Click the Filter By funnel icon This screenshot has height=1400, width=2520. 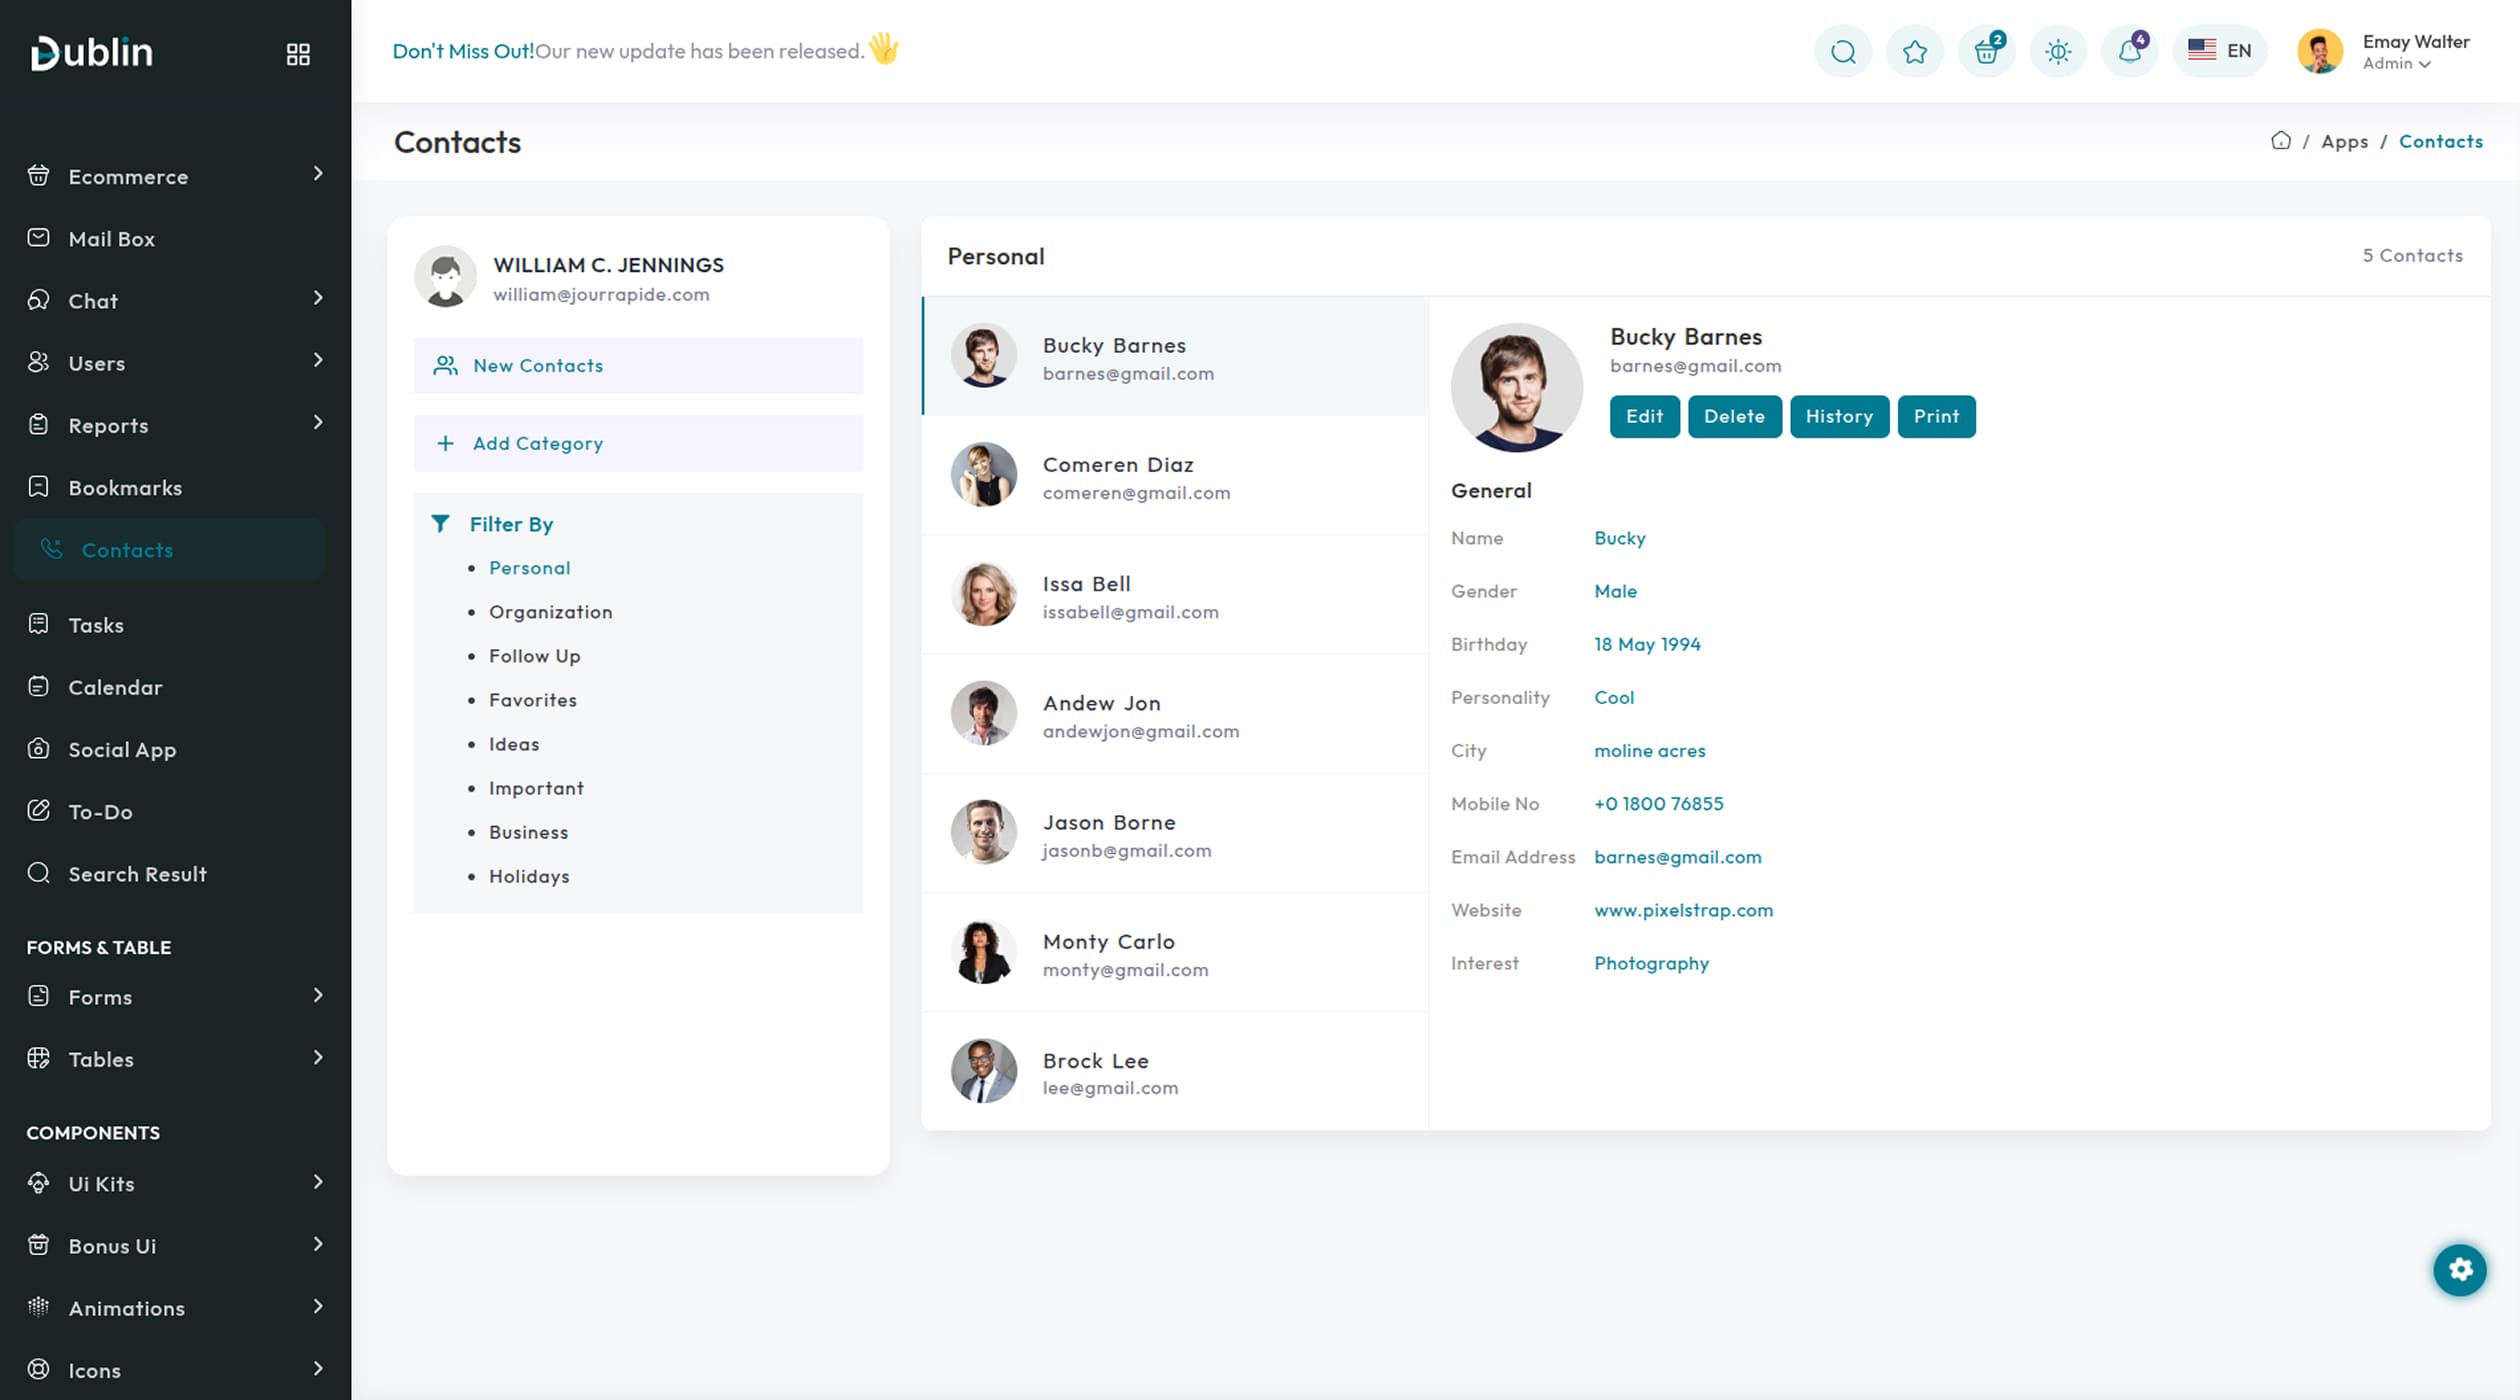click(x=440, y=523)
